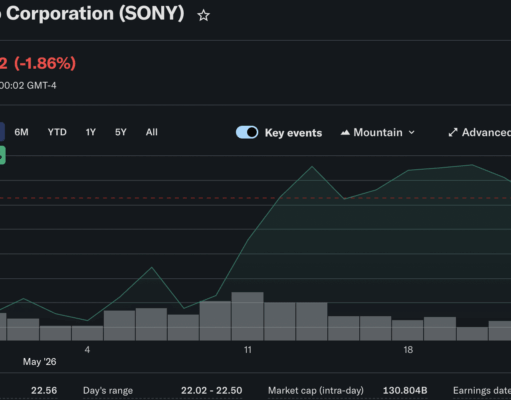The width and height of the screenshot is (511, 400).
Task: Click the green key event marker
Action: coord(2,155)
